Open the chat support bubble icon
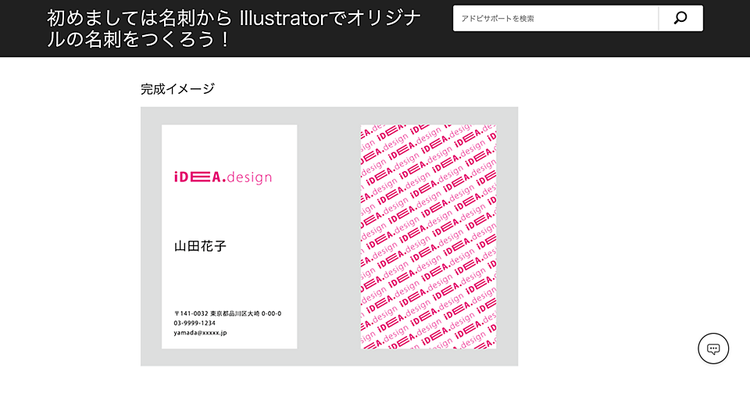Image resolution: width=750 pixels, height=411 pixels. [713, 348]
